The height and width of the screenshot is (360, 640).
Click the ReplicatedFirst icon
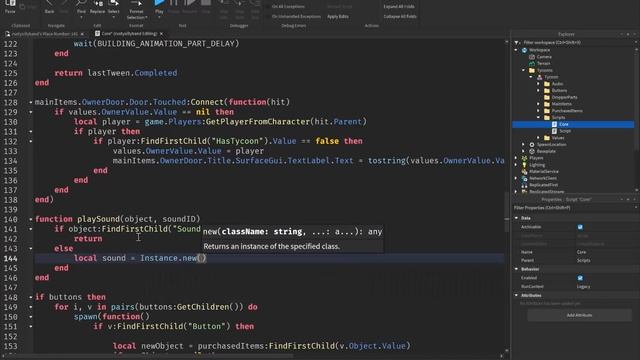524,185
